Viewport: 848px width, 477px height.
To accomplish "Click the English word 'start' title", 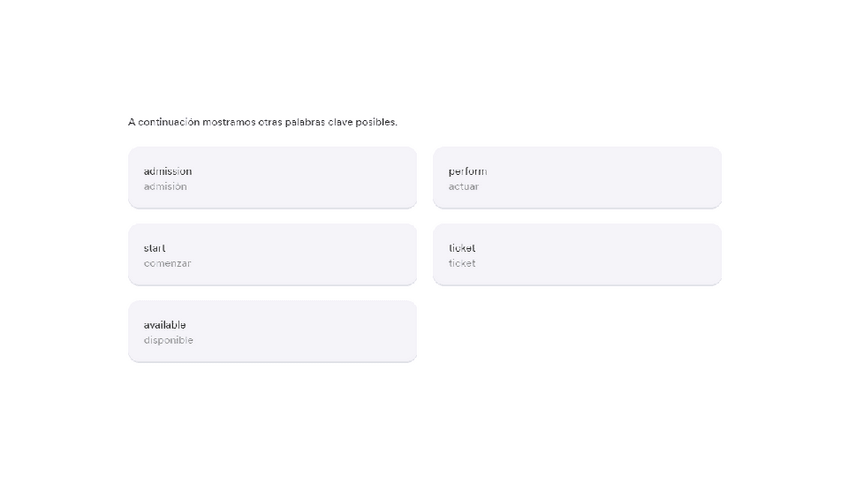I will [x=154, y=248].
